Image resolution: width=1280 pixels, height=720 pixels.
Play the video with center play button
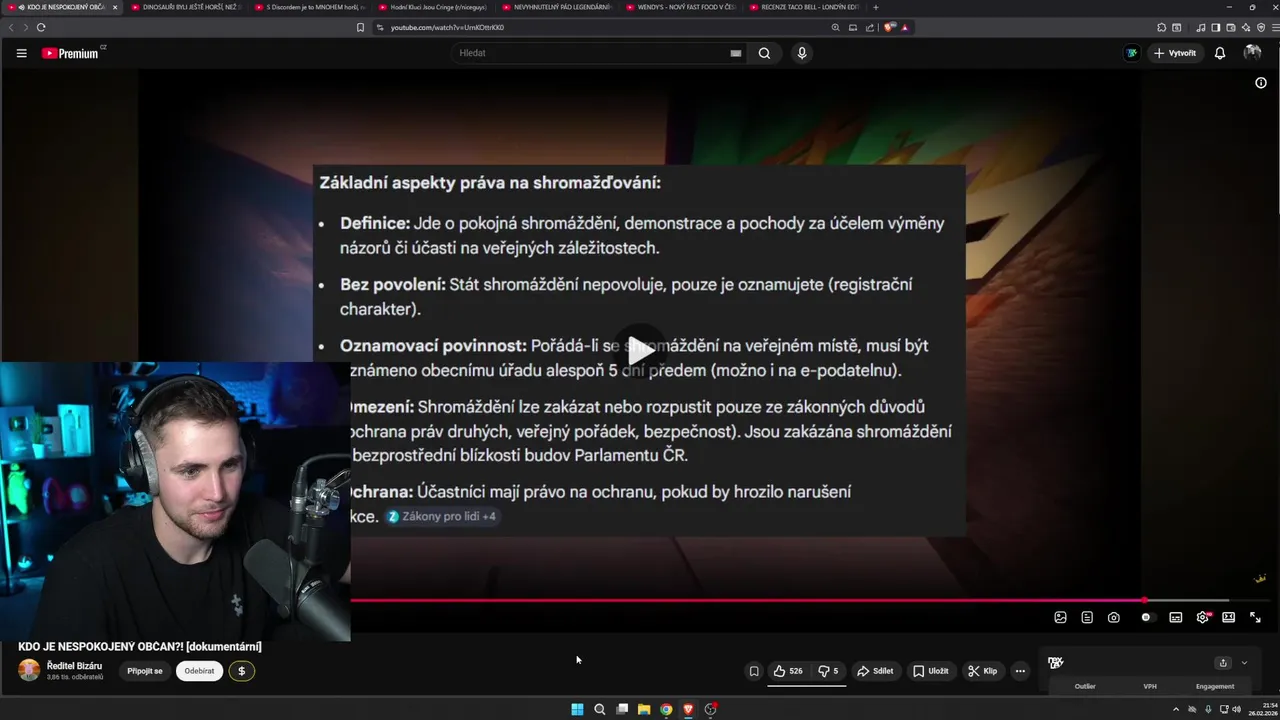point(640,351)
